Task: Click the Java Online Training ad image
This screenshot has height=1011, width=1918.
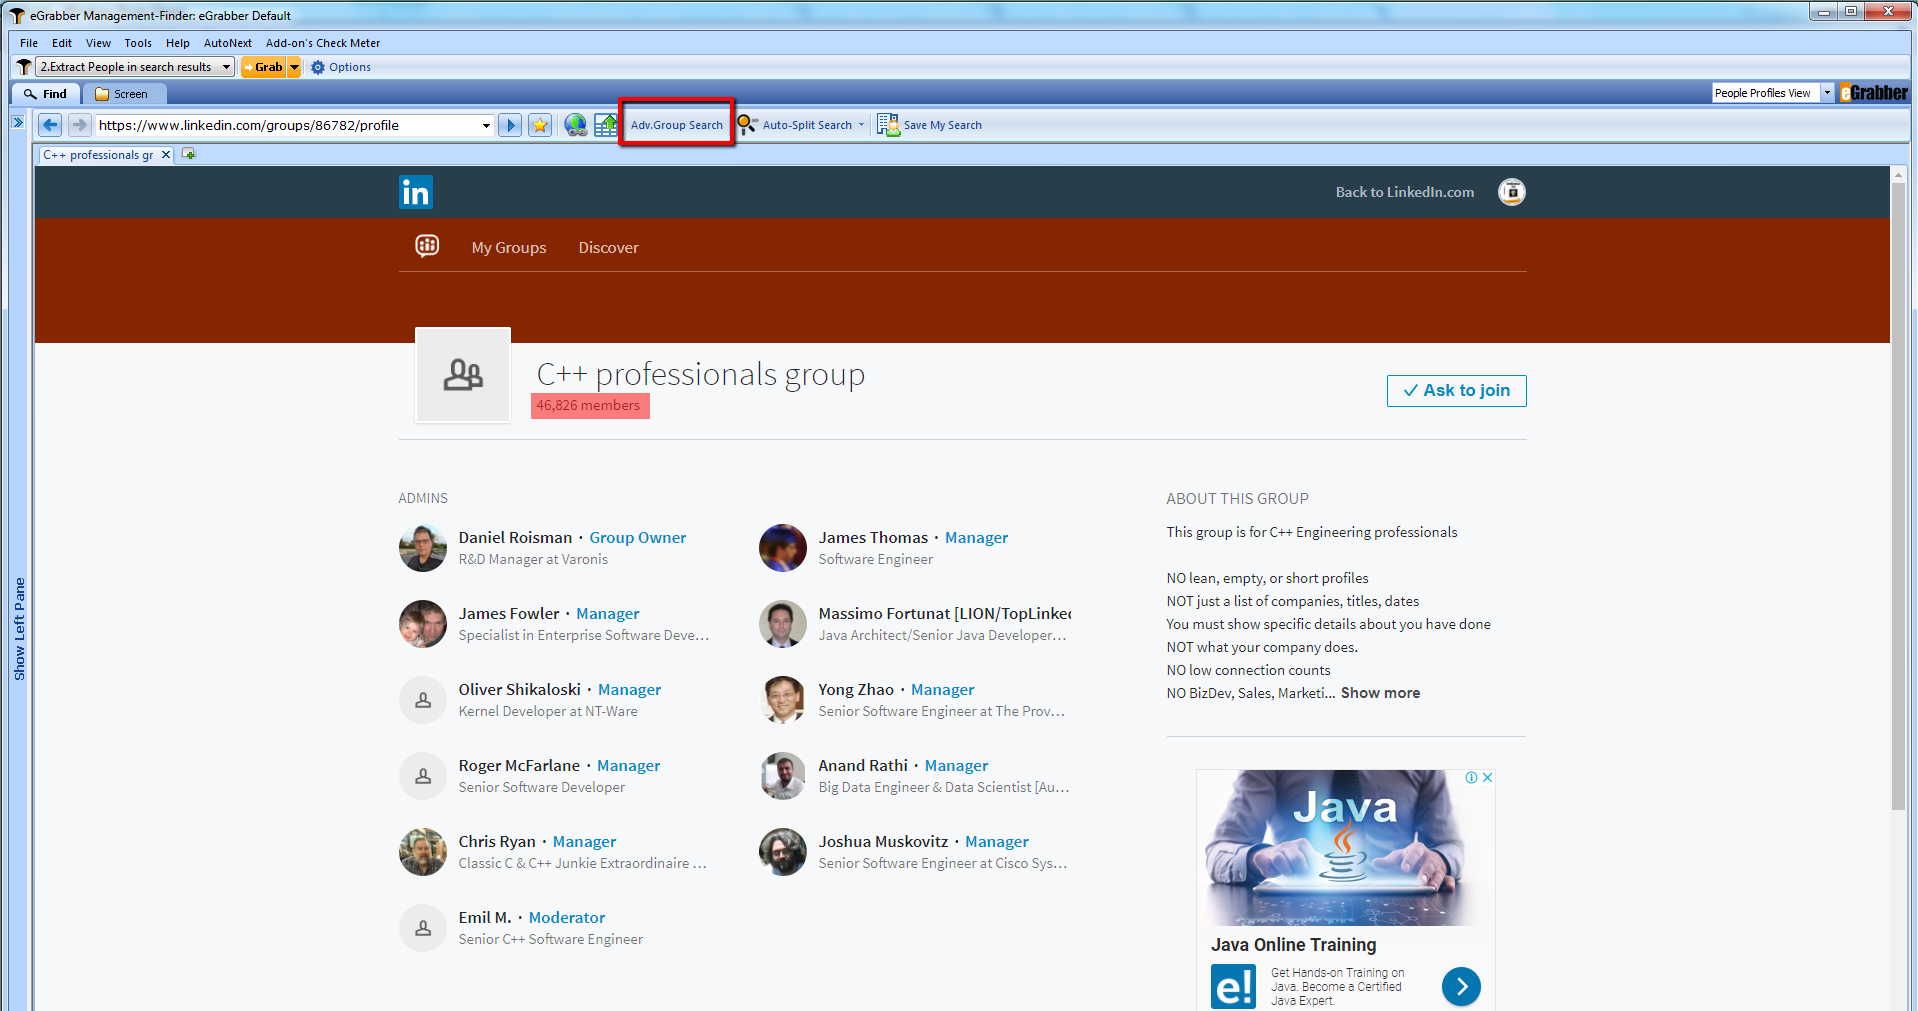Action: click(x=1345, y=848)
